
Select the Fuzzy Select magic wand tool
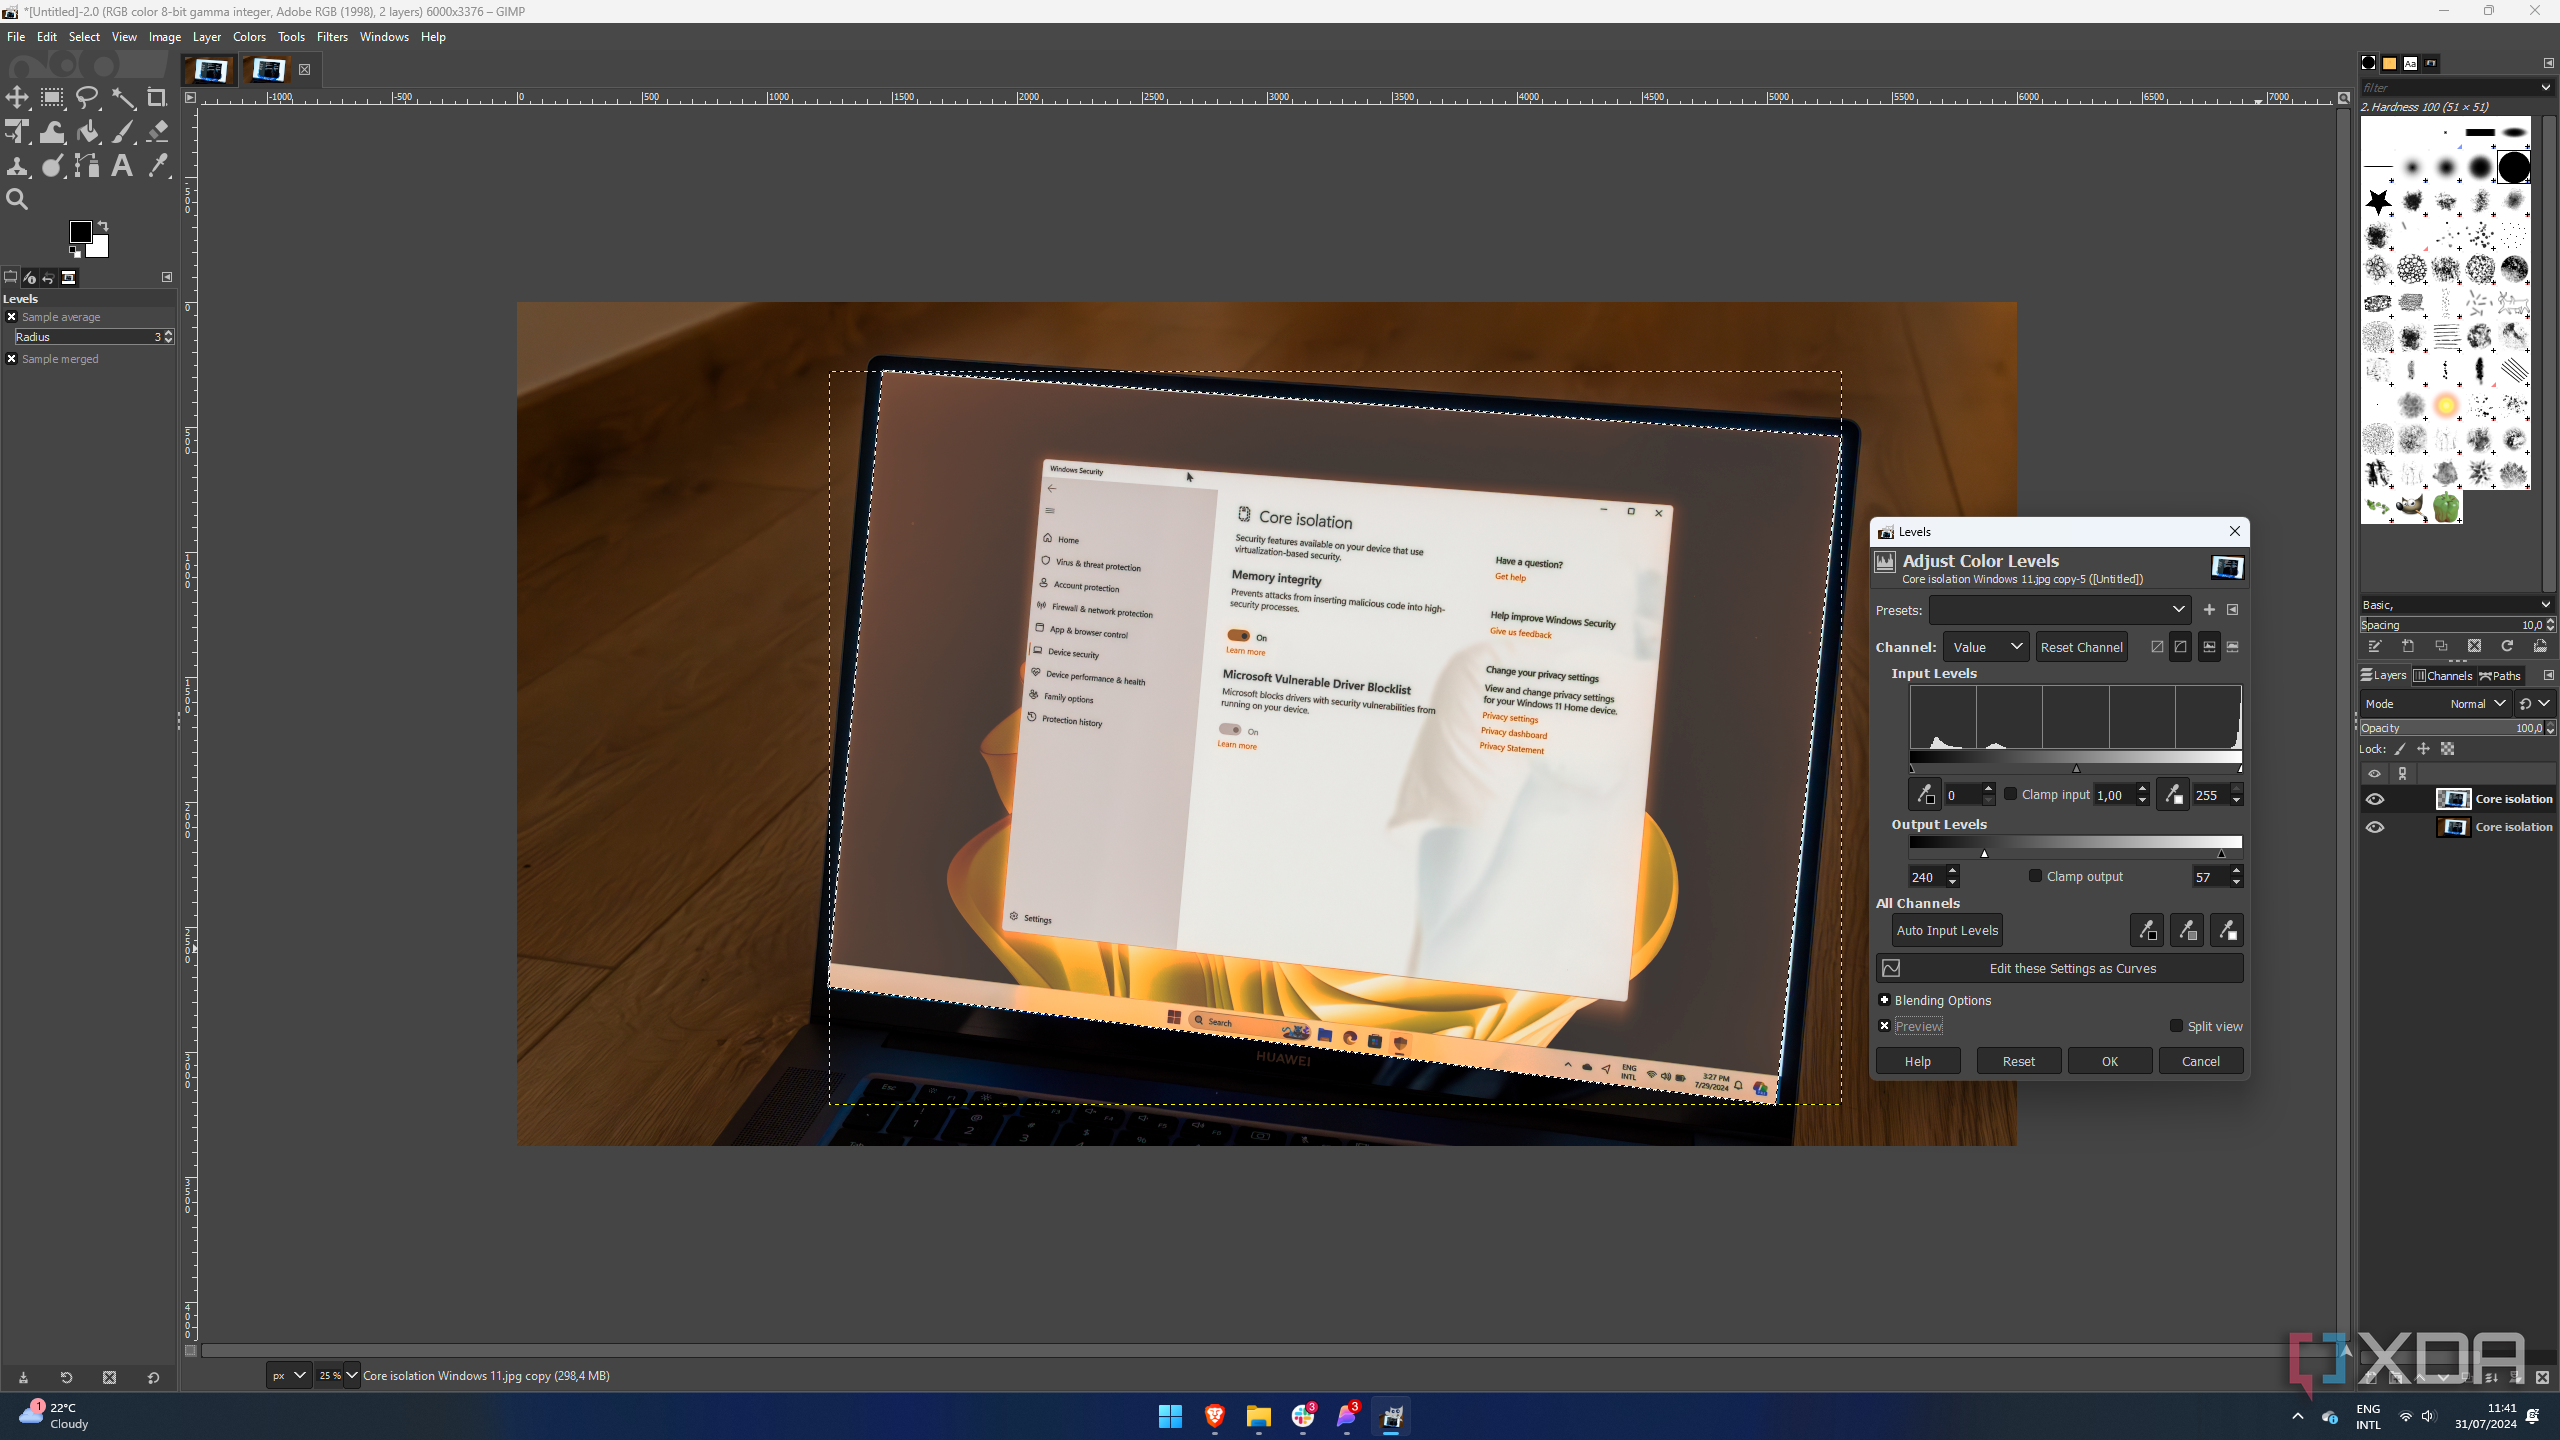(122, 97)
